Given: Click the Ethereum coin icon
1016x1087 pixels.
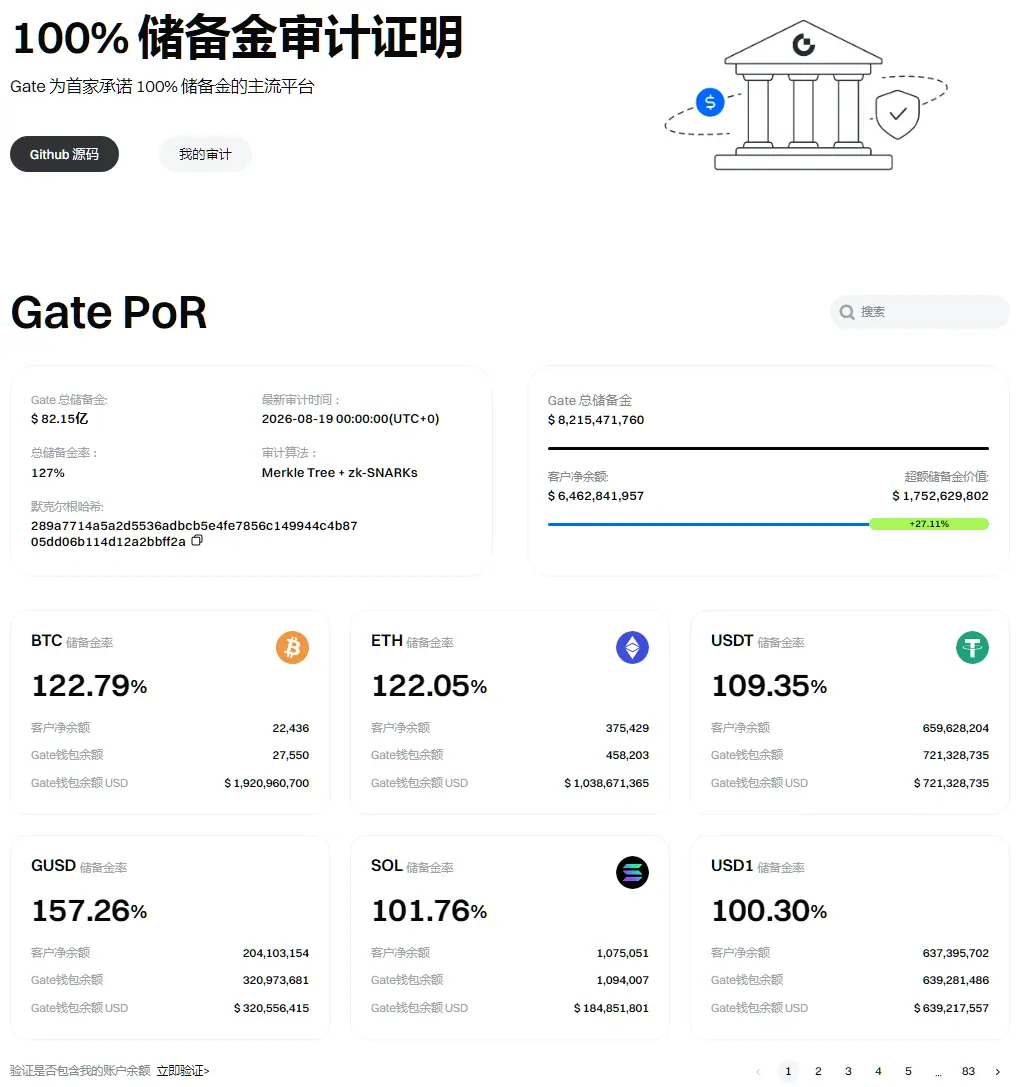Looking at the screenshot, I should (632, 647).
